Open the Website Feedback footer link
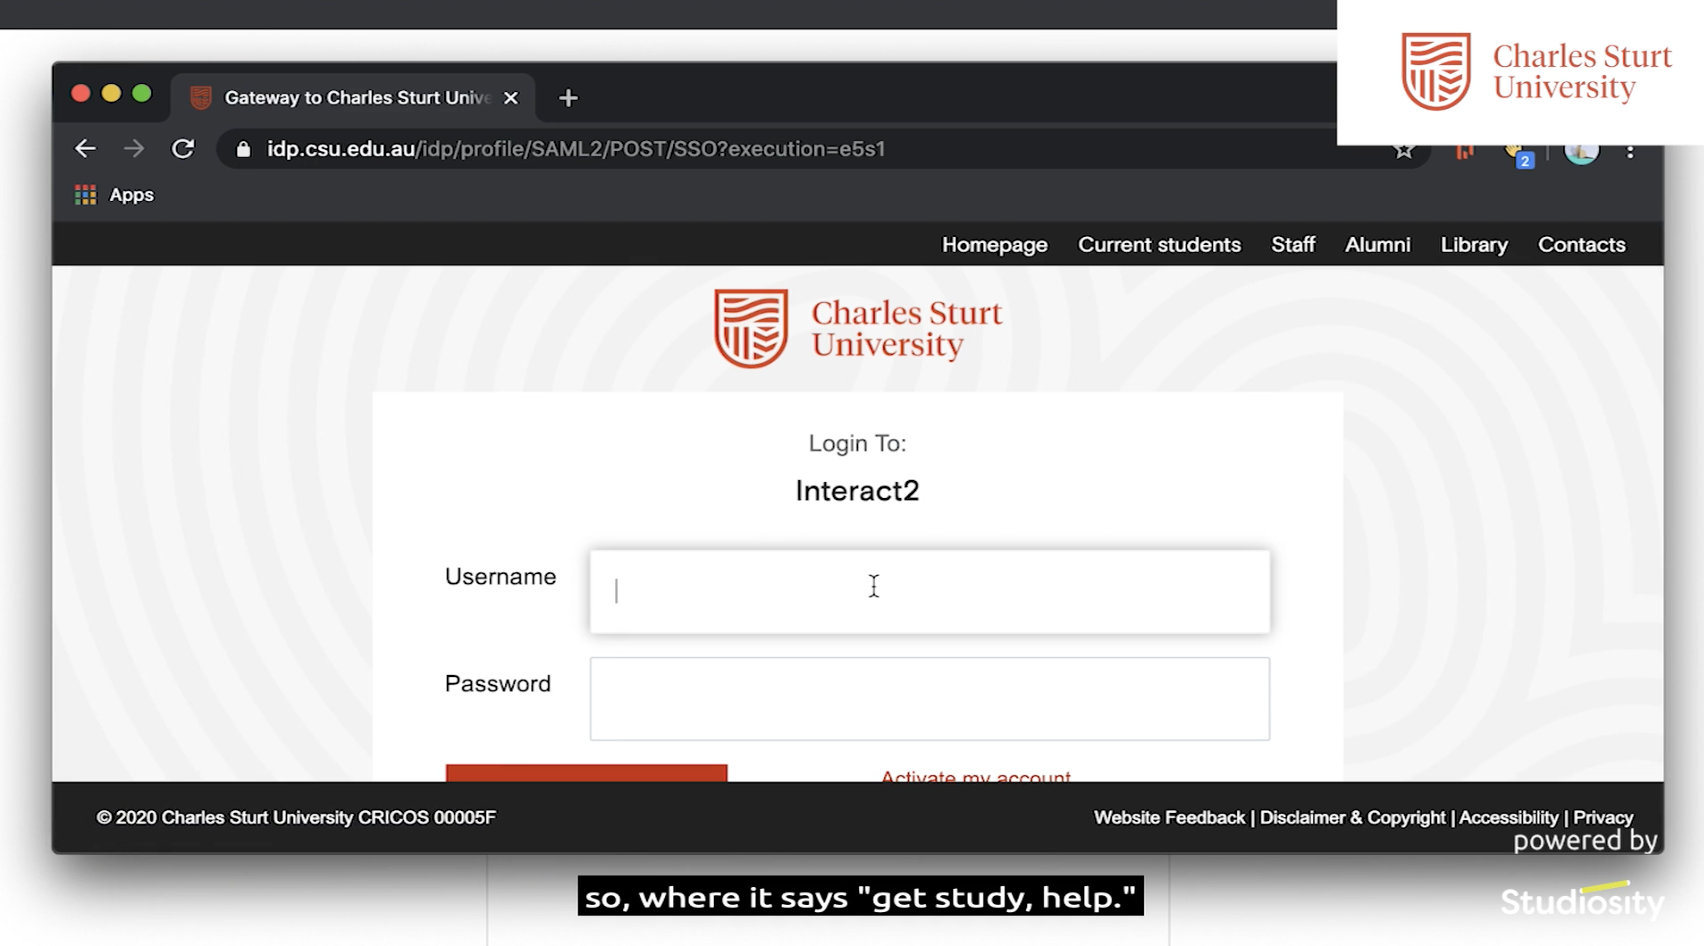Screen dimensions: 1704x946 (x=1169, y=818)
